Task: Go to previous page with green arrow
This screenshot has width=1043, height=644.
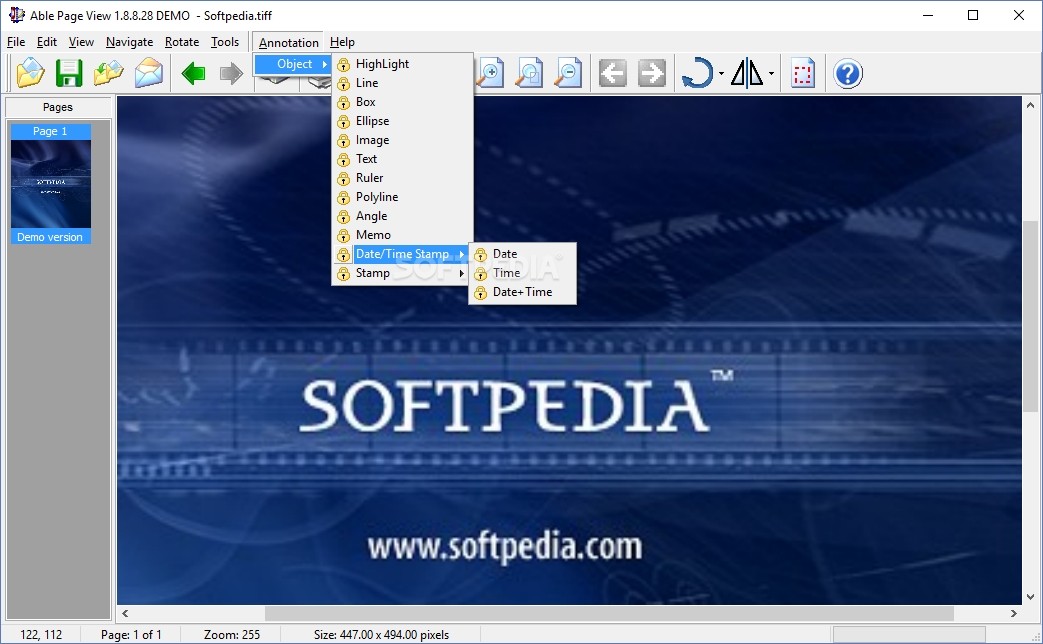Action: coord(194,73)
